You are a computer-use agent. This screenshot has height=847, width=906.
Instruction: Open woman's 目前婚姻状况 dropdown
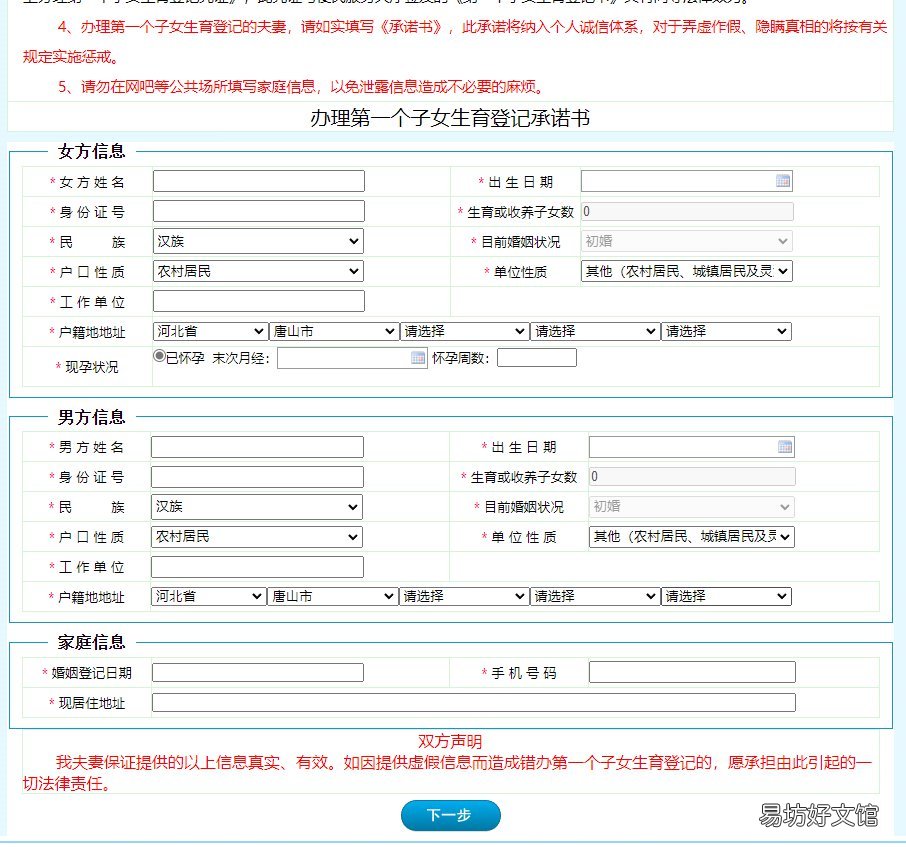(x=686, y=241)
